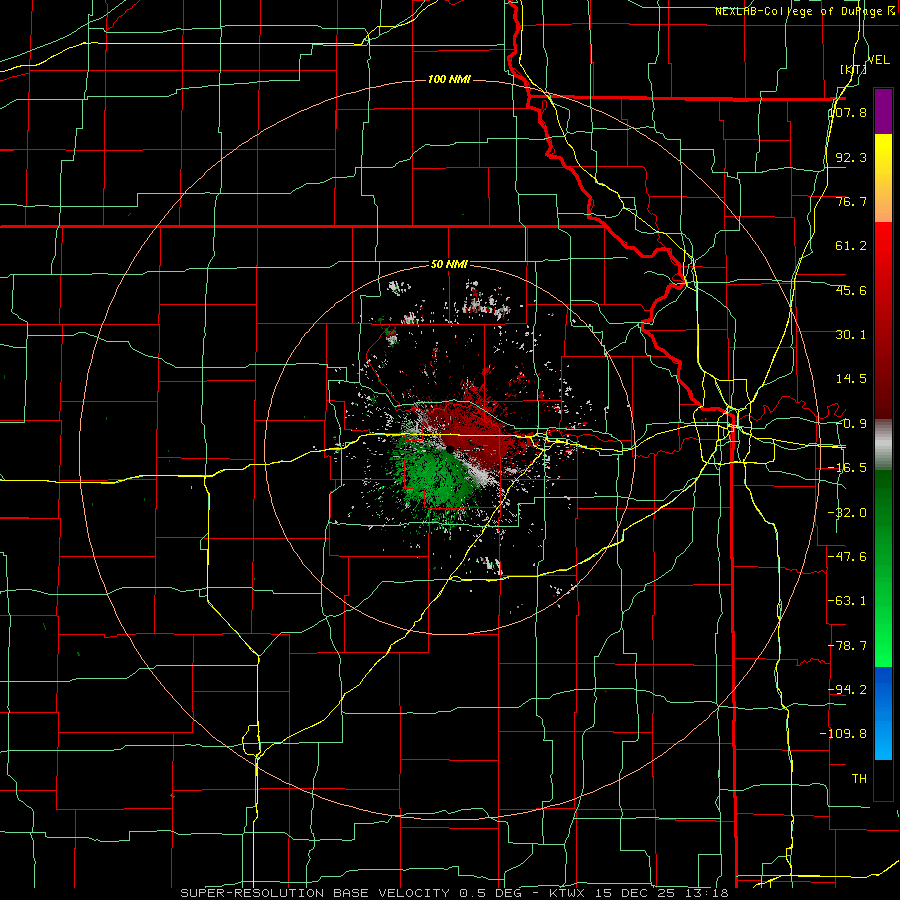The width and height of the screenshot is (900, 900).
Task: Click the VEL legend title
Action: tap(878, 60)
